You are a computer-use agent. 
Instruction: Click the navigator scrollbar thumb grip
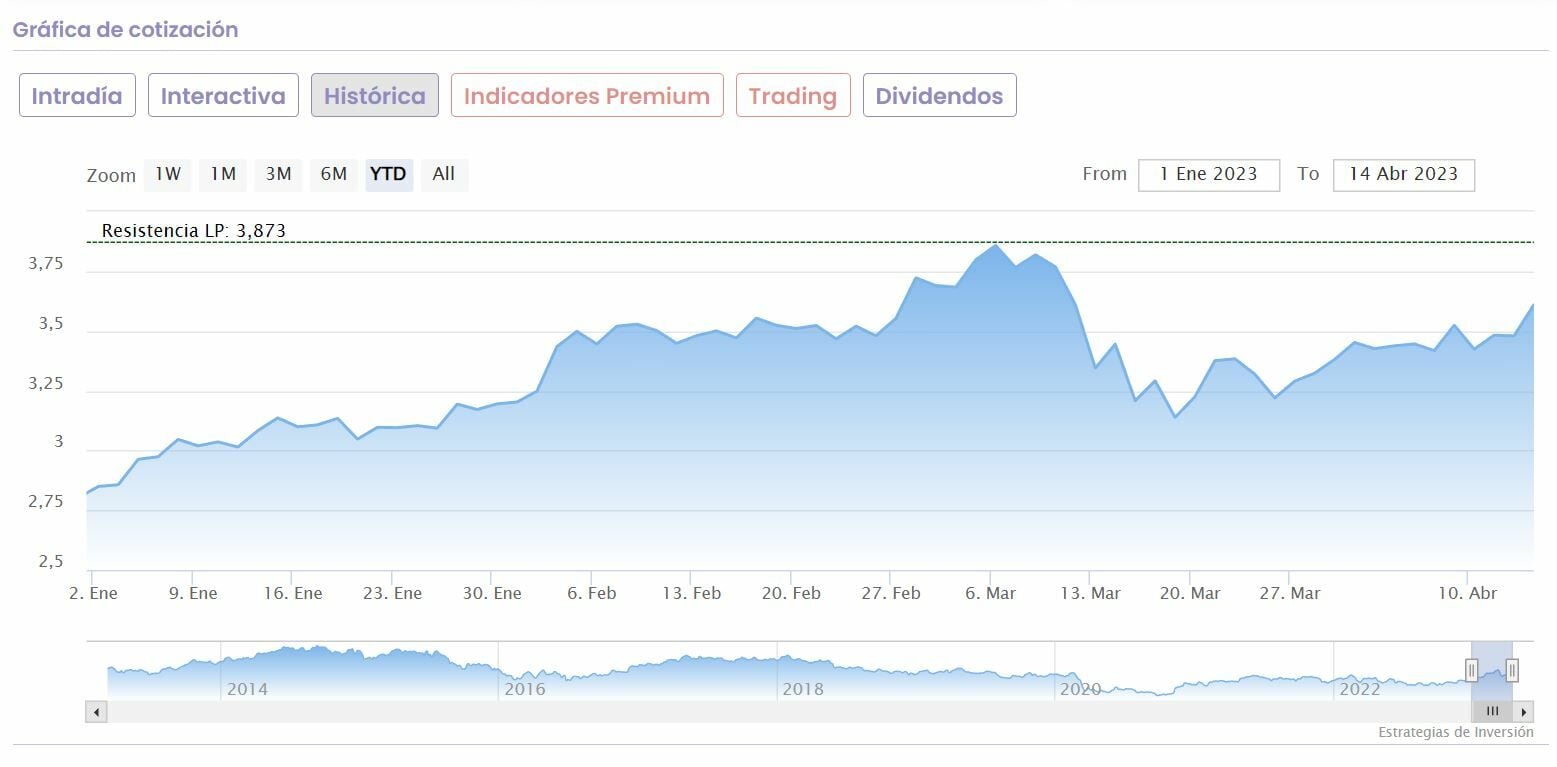tap(1492, 712)
